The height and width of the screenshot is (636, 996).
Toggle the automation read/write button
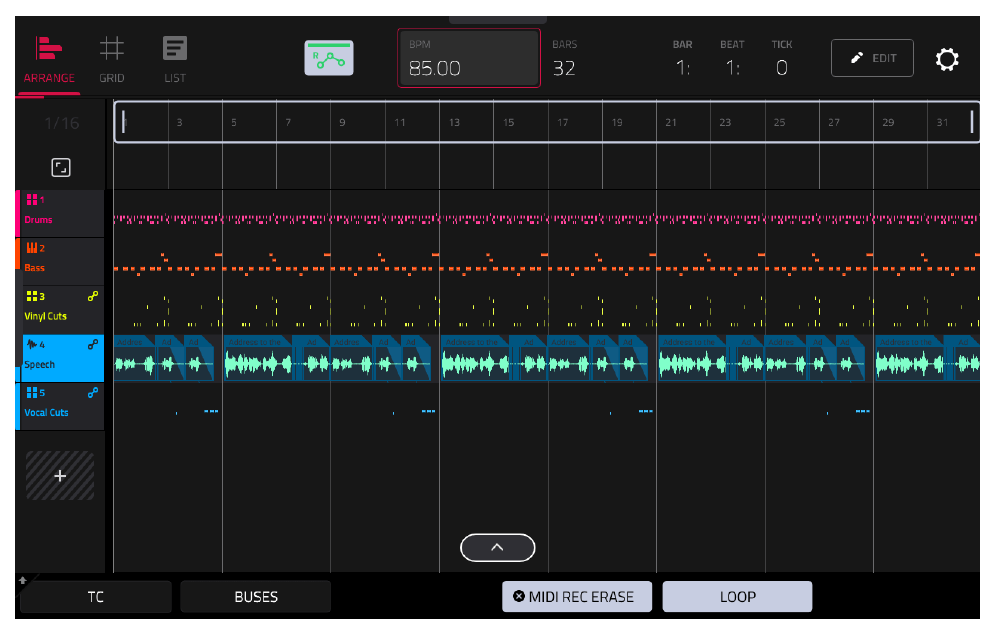pos(329,58)
